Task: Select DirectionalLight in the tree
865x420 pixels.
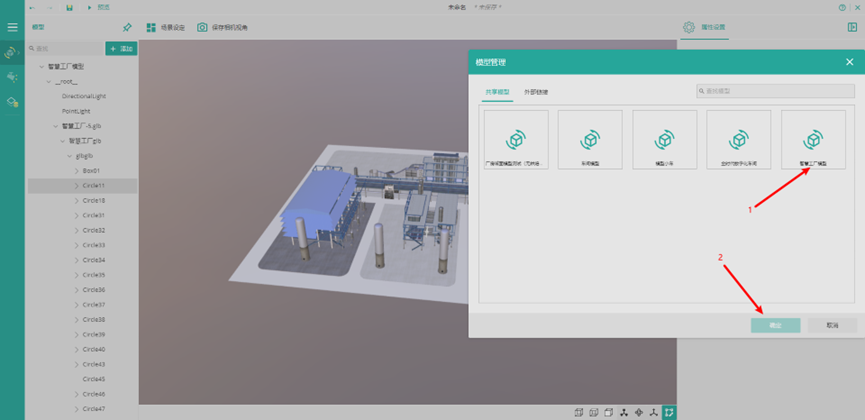Action: [84, 96]
